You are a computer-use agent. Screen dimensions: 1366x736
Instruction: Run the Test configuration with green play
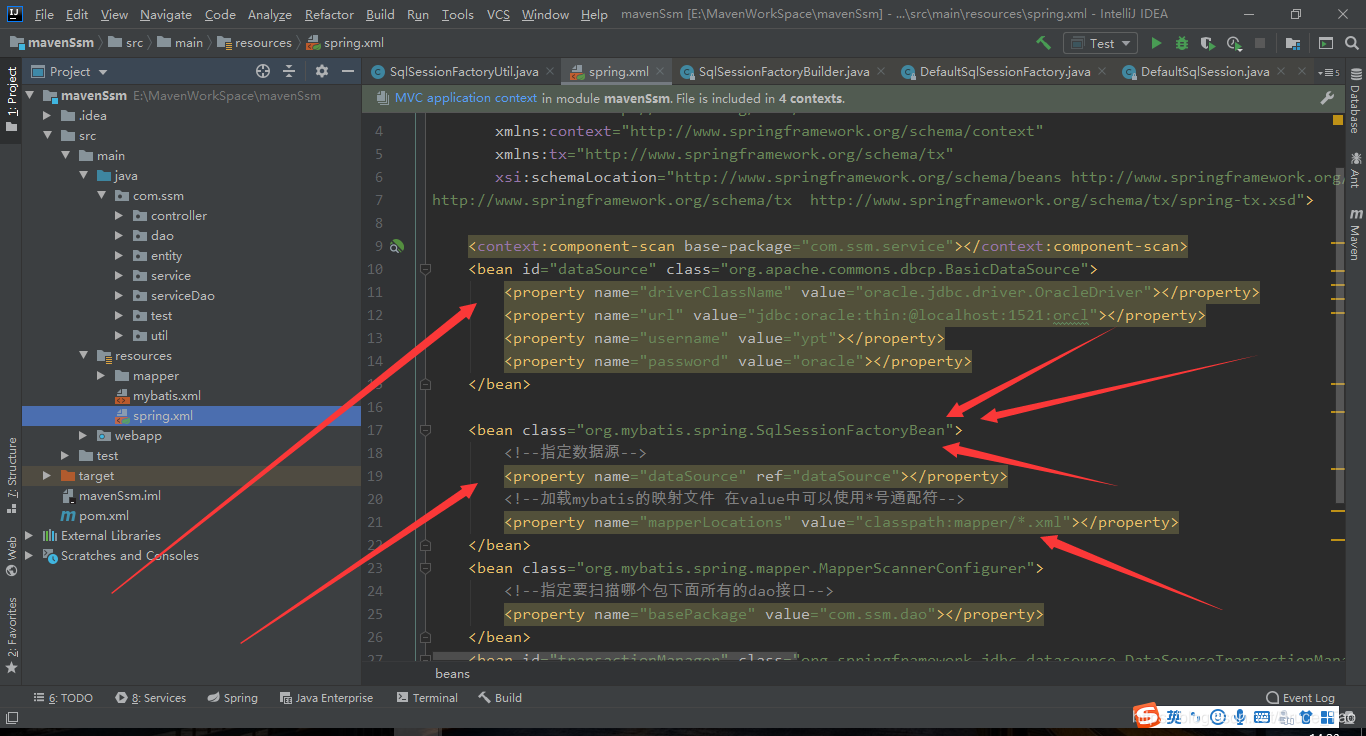1156,43
